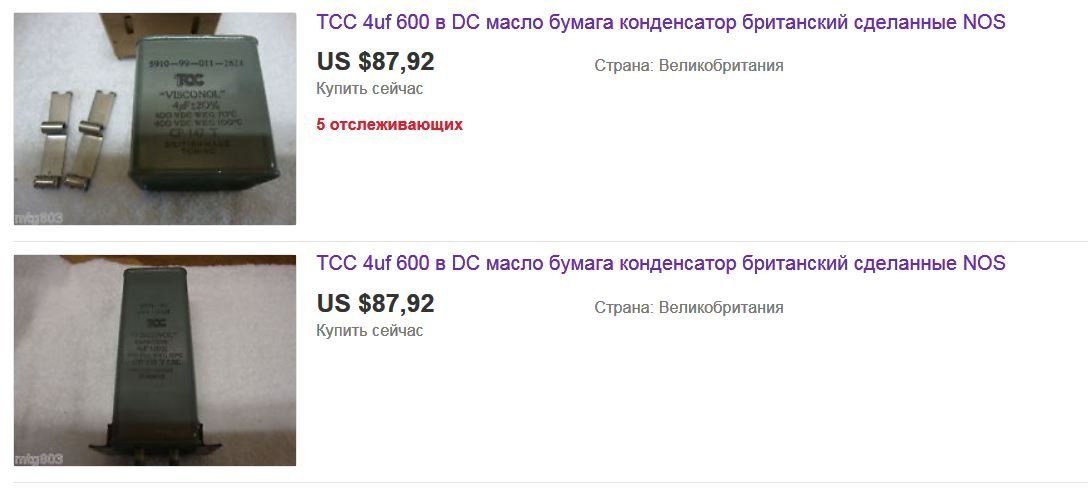The image size is (1088, 488).
Task: Click the red 5 отслеживающих text
Action: point(389,125)
